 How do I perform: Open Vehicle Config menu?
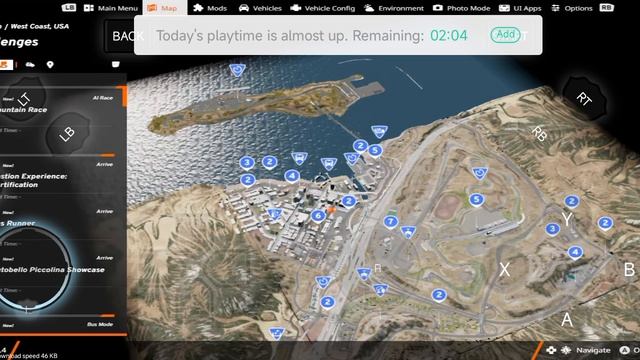tap(322, 8)
